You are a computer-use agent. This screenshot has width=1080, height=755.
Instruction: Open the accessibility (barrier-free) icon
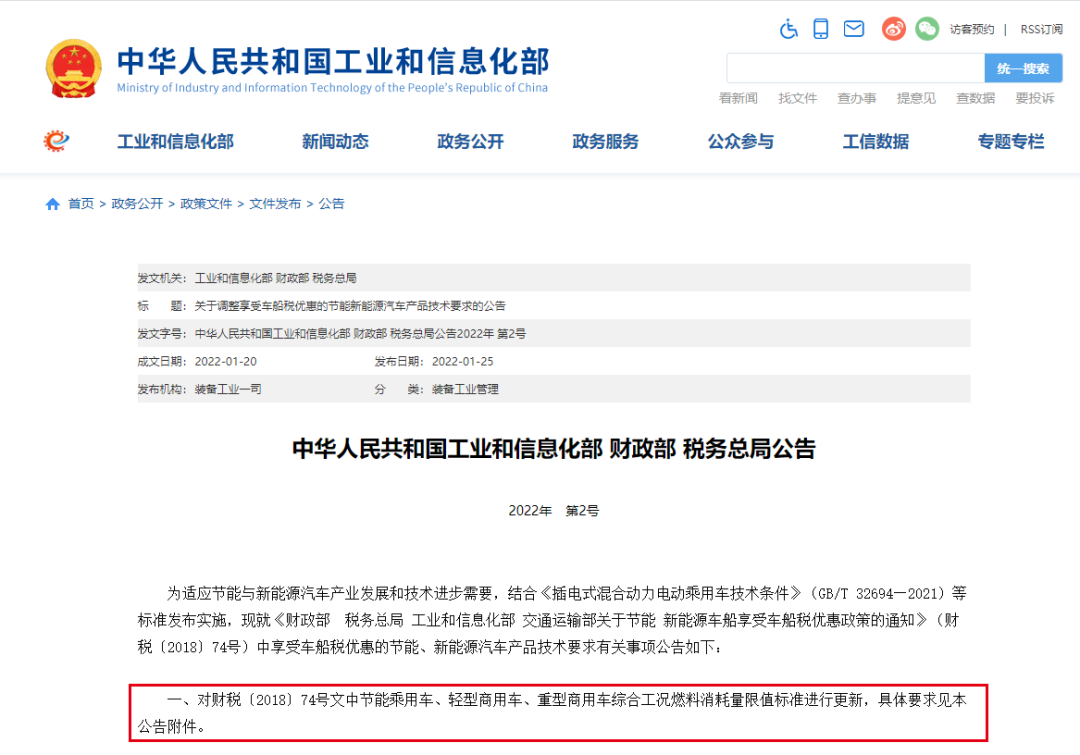tap(788, 29)
